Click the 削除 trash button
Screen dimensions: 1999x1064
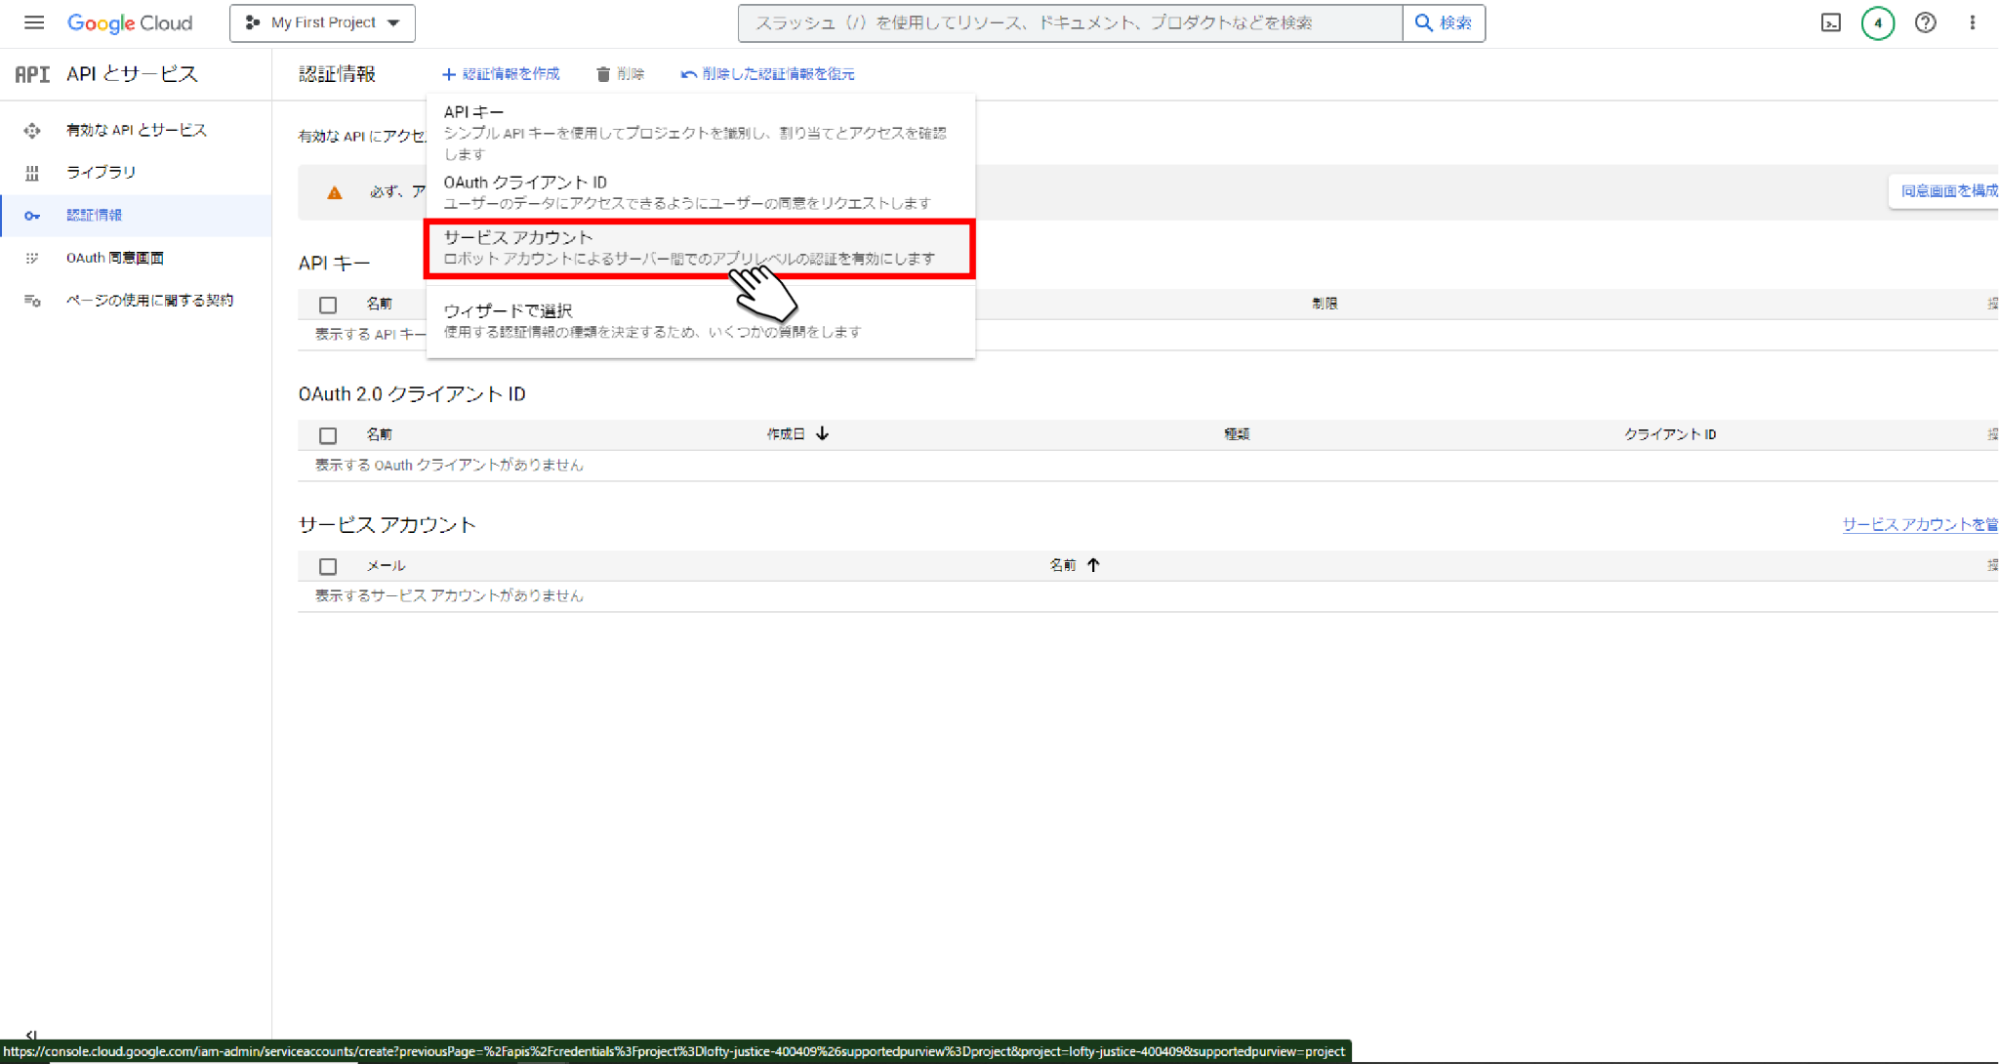click(x=620, y=74)
